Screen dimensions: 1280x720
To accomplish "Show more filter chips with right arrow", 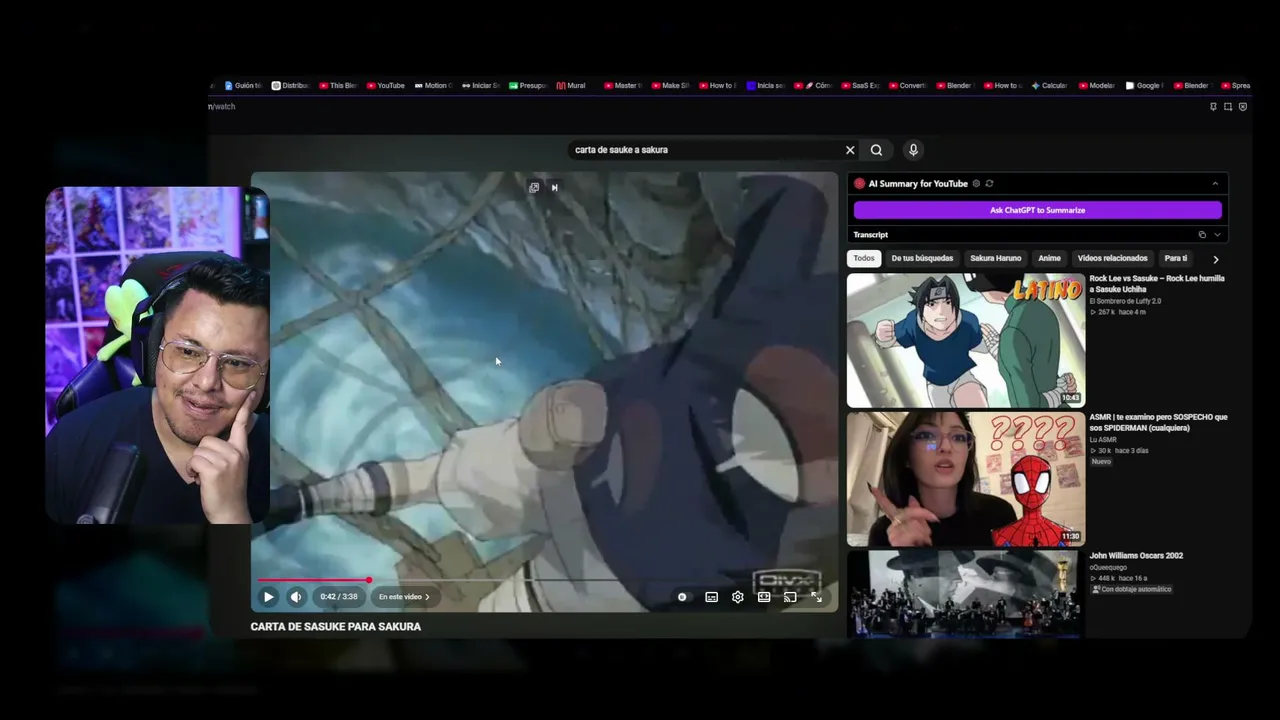I will pyautogui.click(x=1216, y=259).
